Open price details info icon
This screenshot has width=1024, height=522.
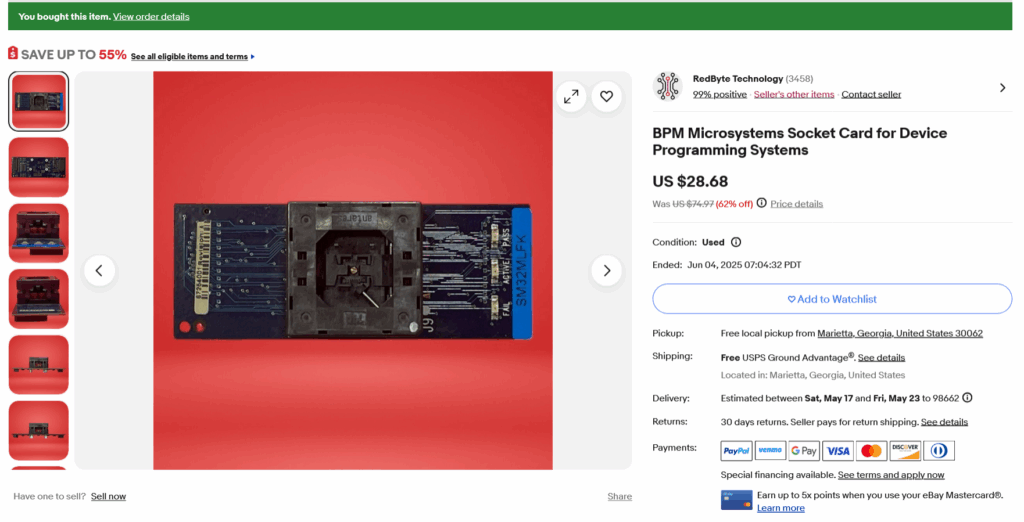click(761, 203)
